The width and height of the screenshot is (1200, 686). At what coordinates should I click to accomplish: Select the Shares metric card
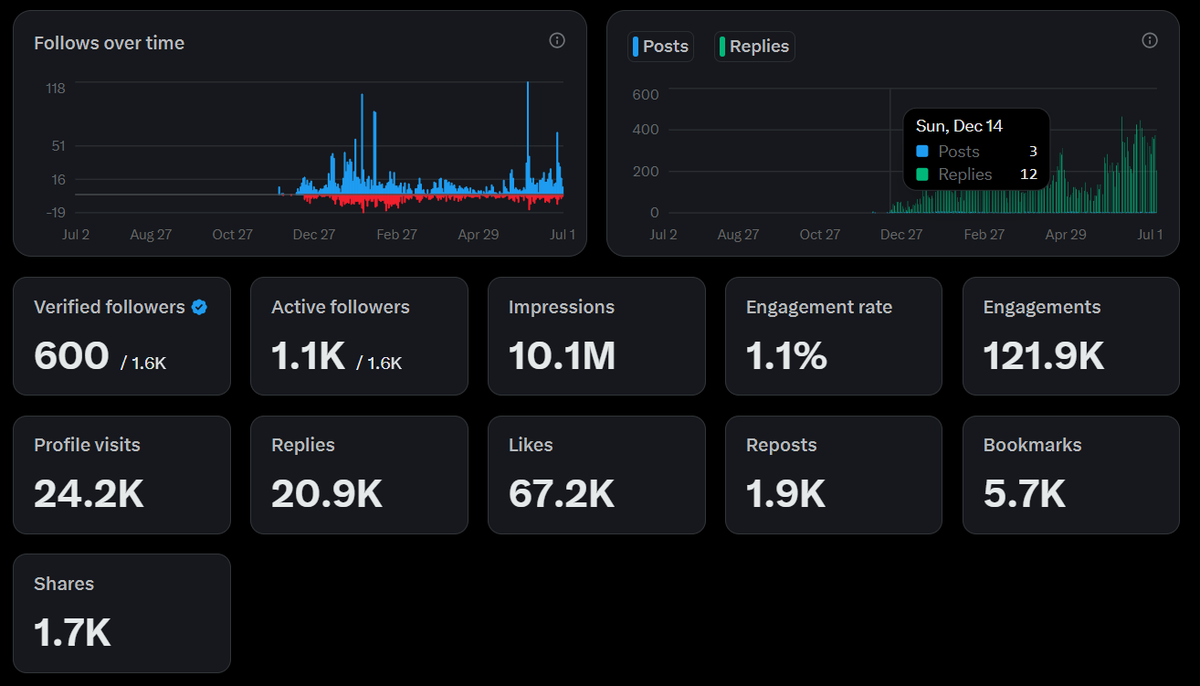pos(122,613)
